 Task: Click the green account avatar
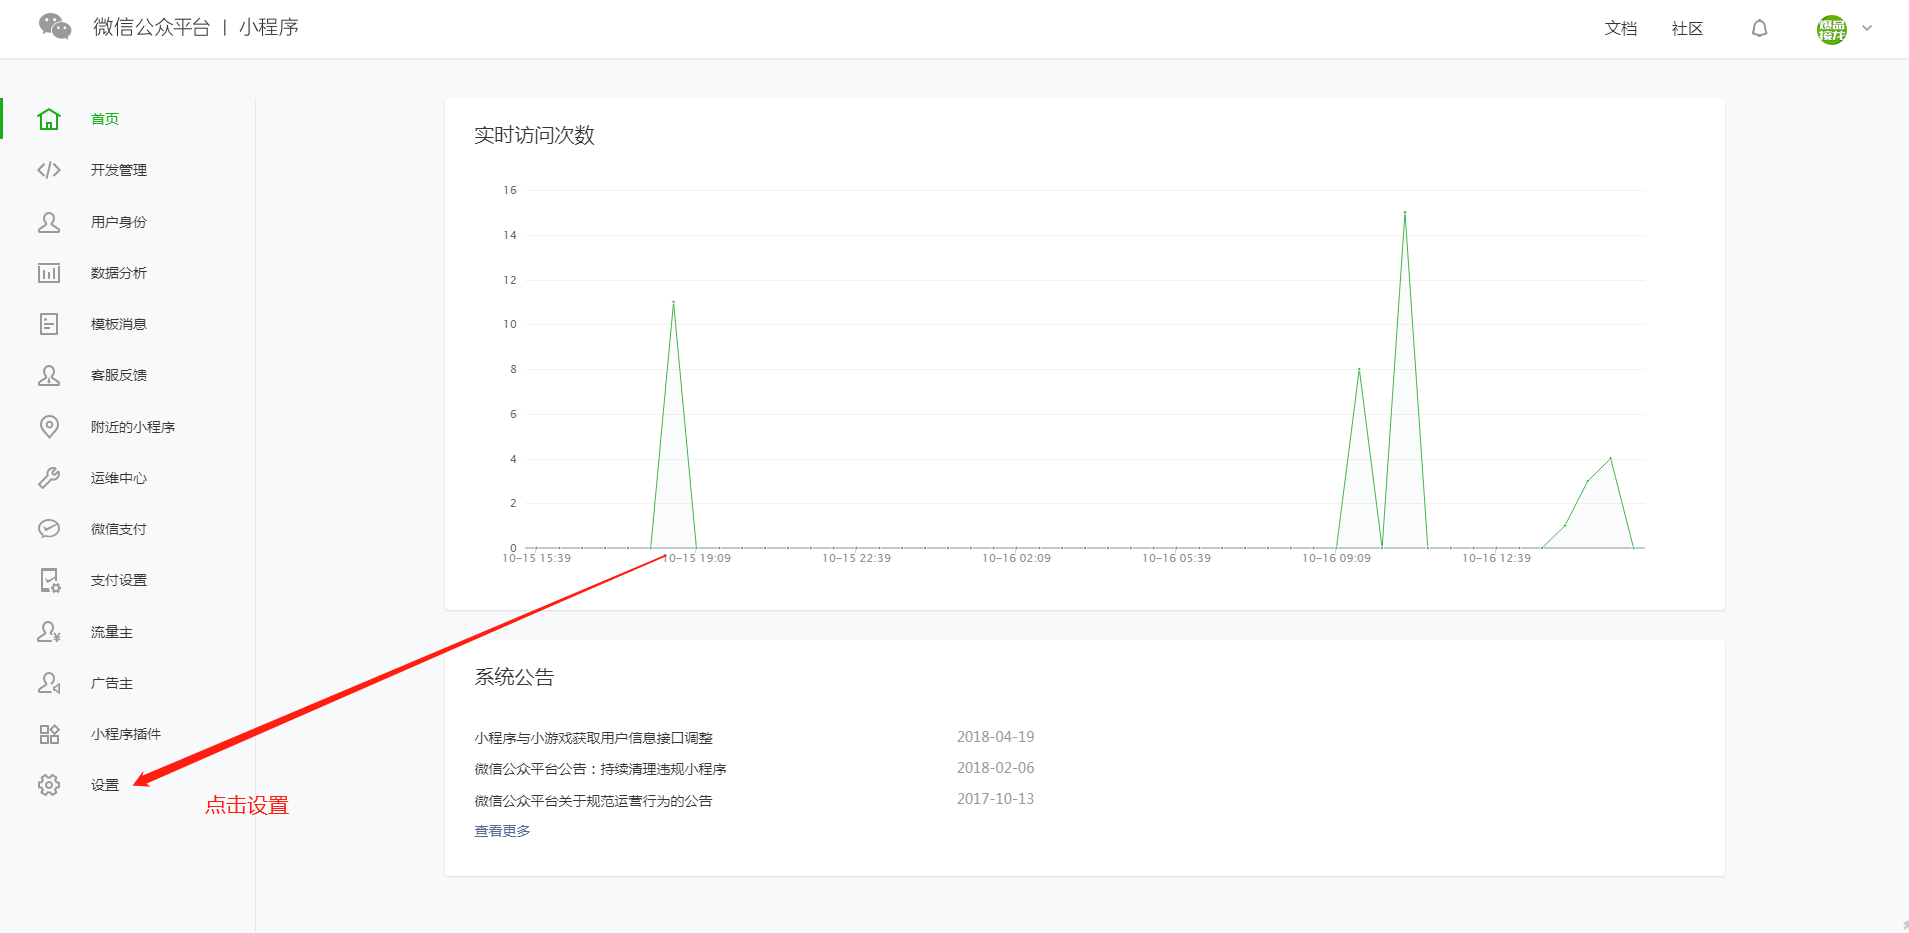click(1832, 29)
